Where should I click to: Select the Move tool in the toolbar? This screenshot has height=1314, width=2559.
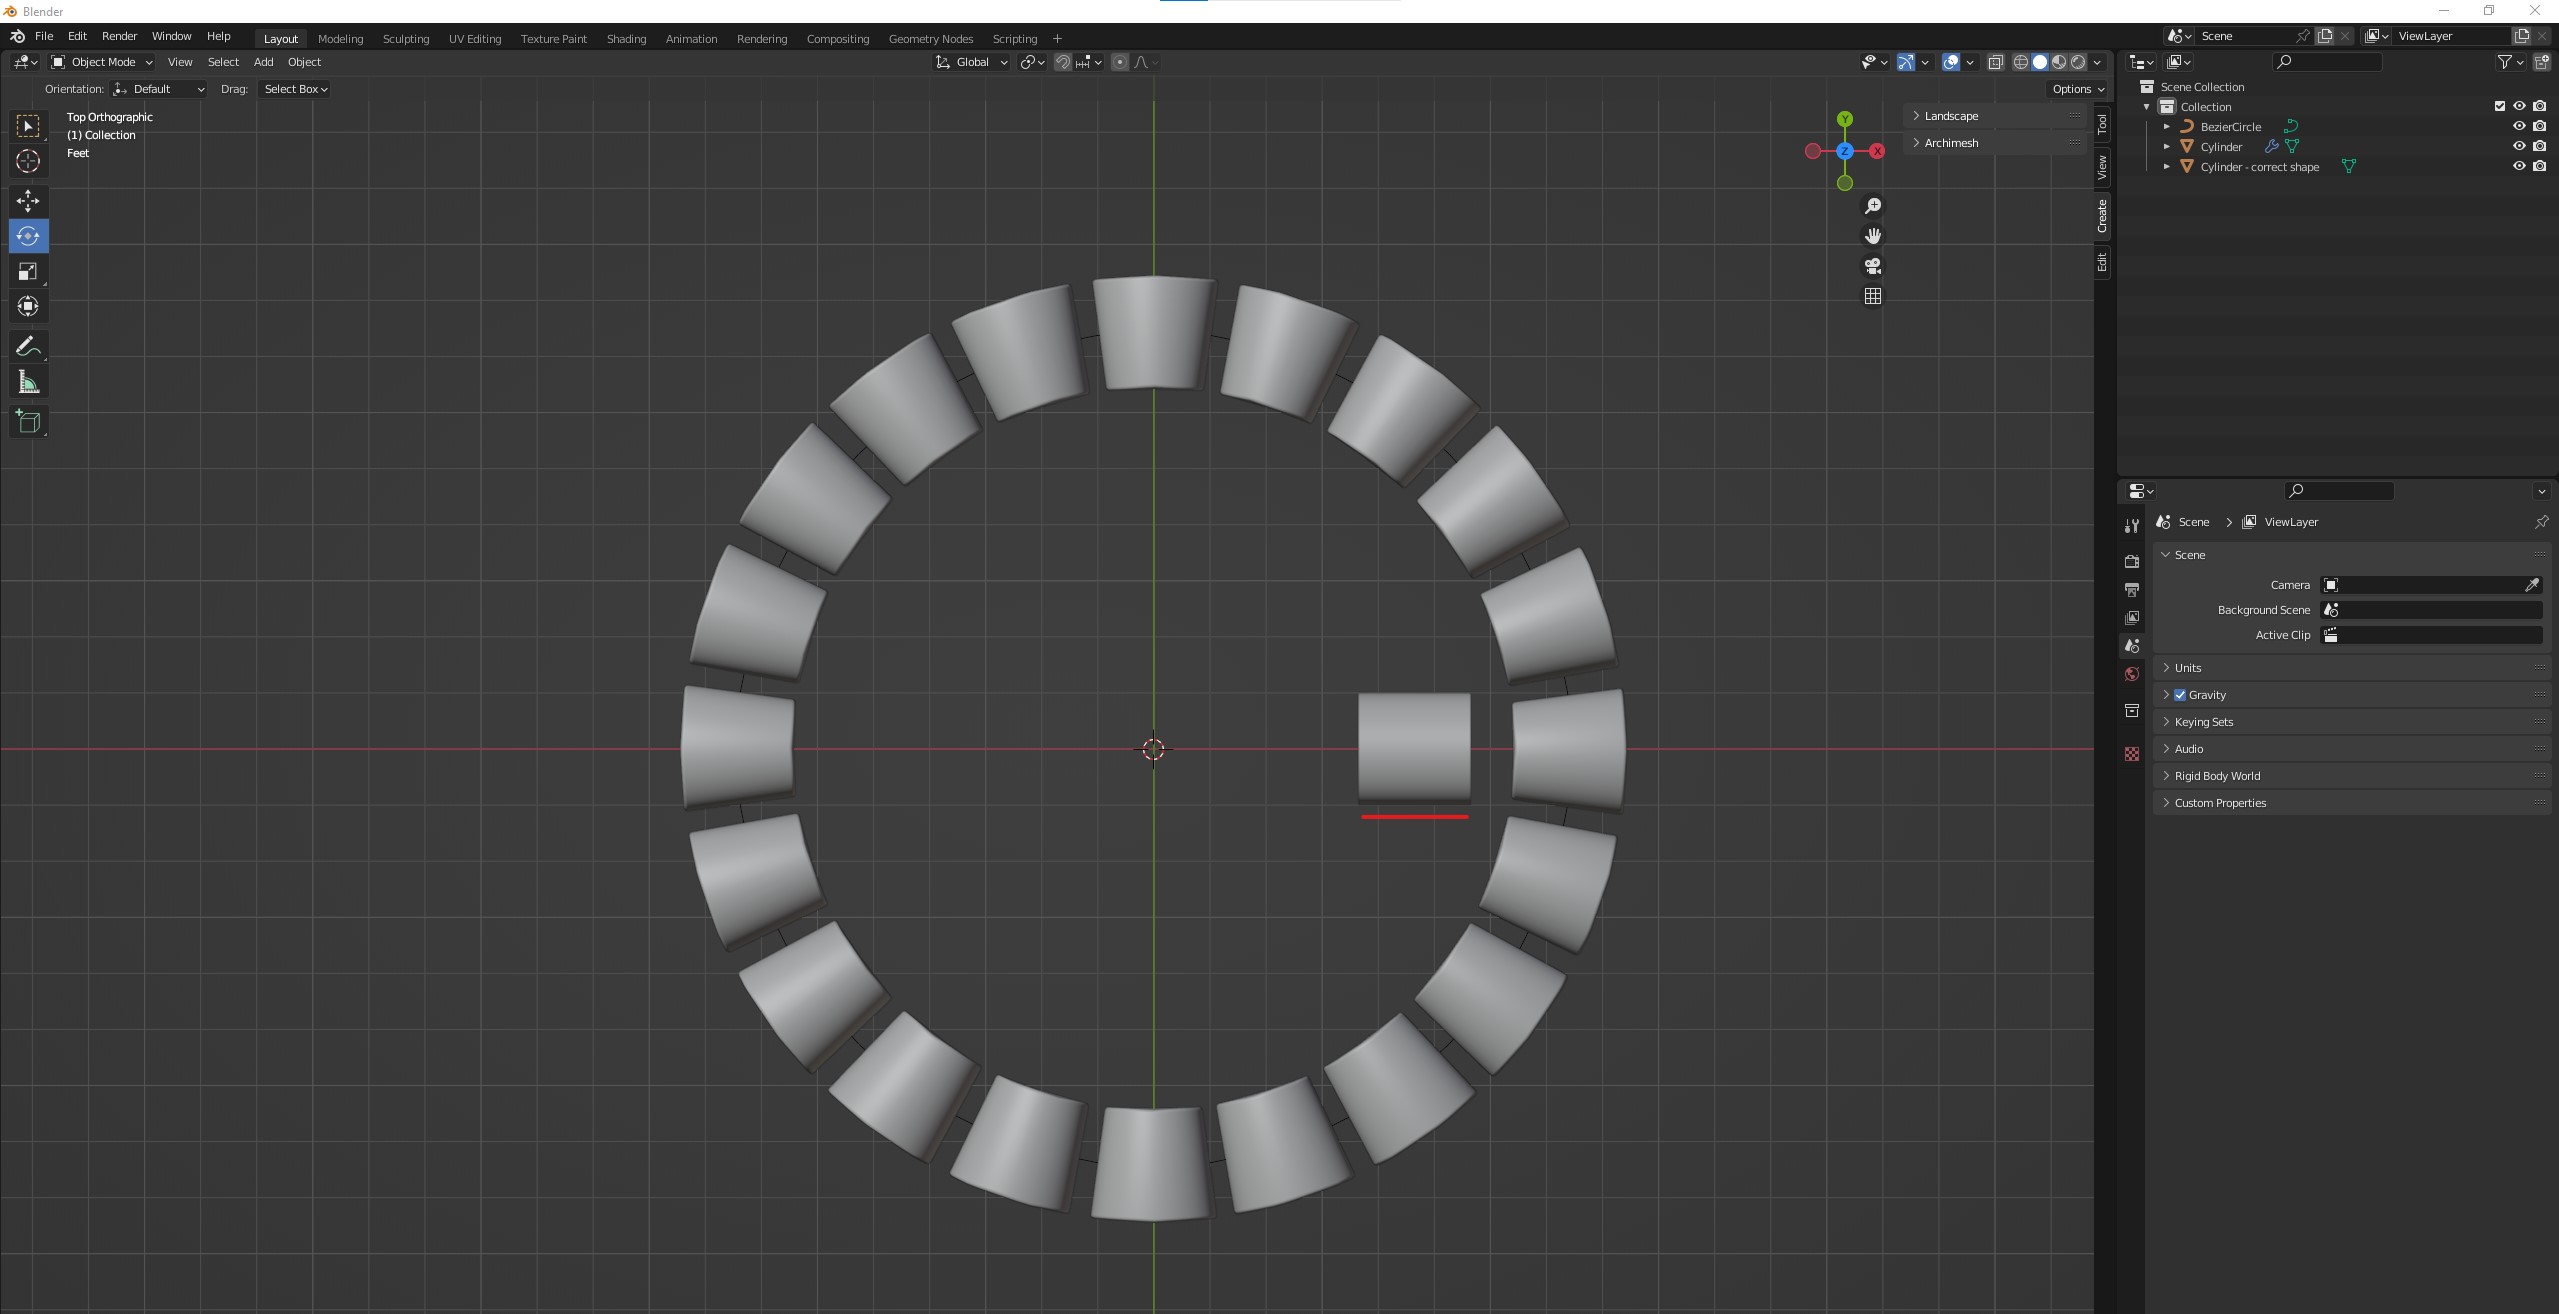click(x=28, y=201)
